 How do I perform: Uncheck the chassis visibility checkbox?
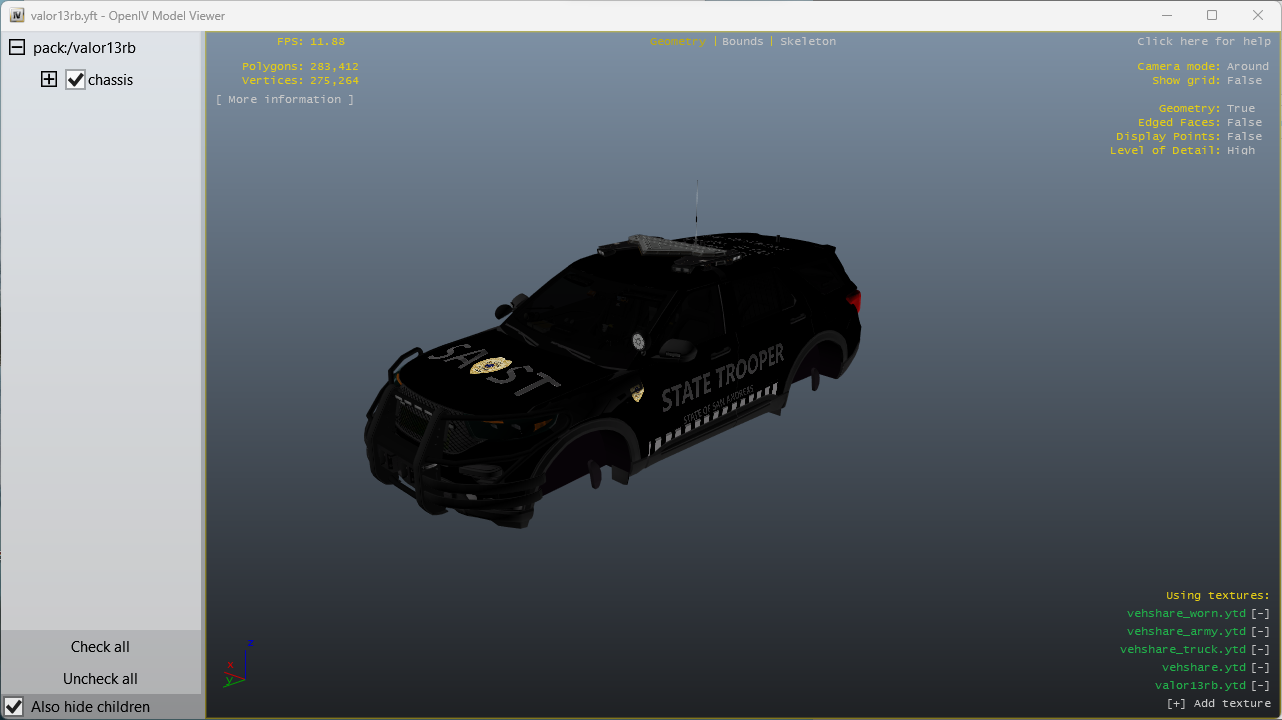pos(76,80)
